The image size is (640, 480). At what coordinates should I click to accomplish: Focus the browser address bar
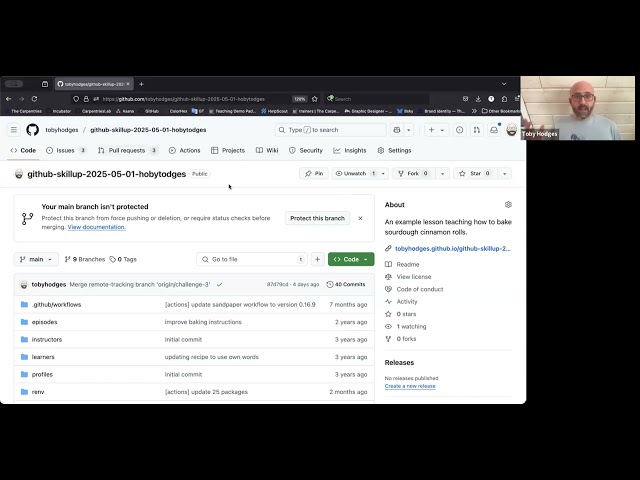(196, 99)
